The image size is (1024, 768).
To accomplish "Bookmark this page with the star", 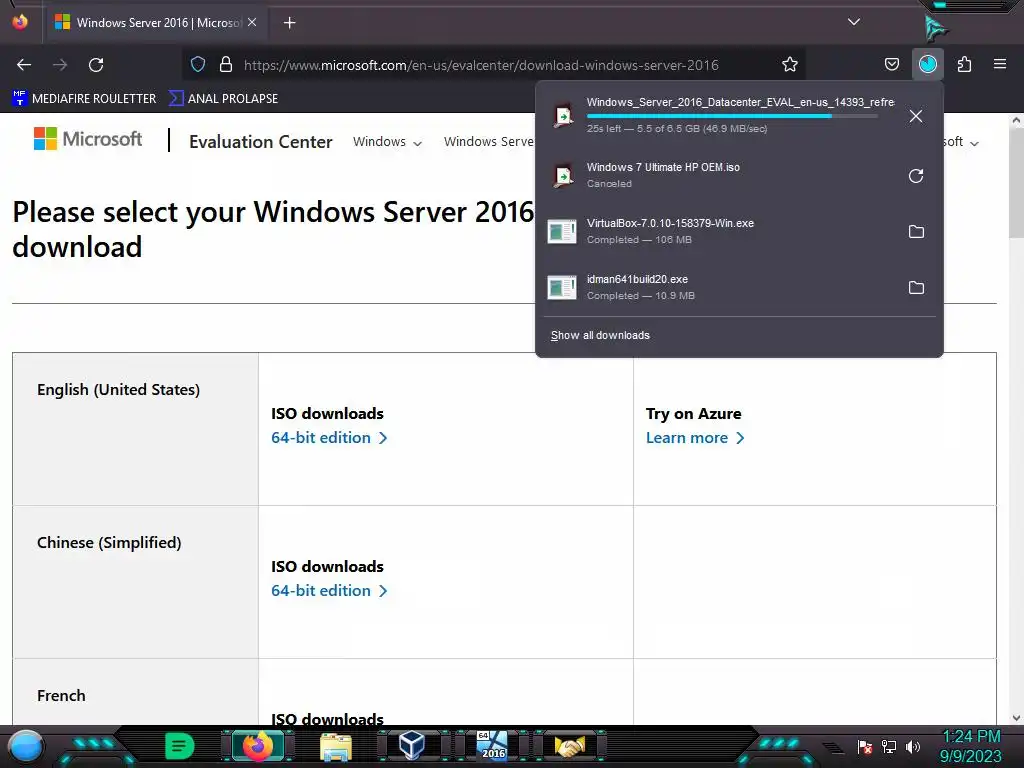I will [x=790, y=64].
